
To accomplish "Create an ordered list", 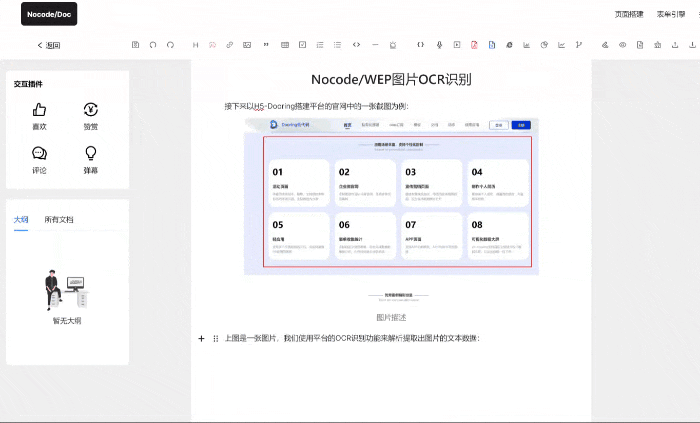I will tap(320, 45).
